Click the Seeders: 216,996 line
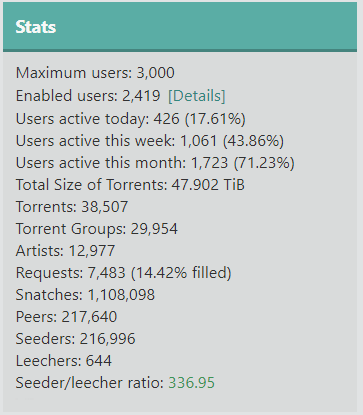This screenshot has height=415, width=363. (75, 339)
